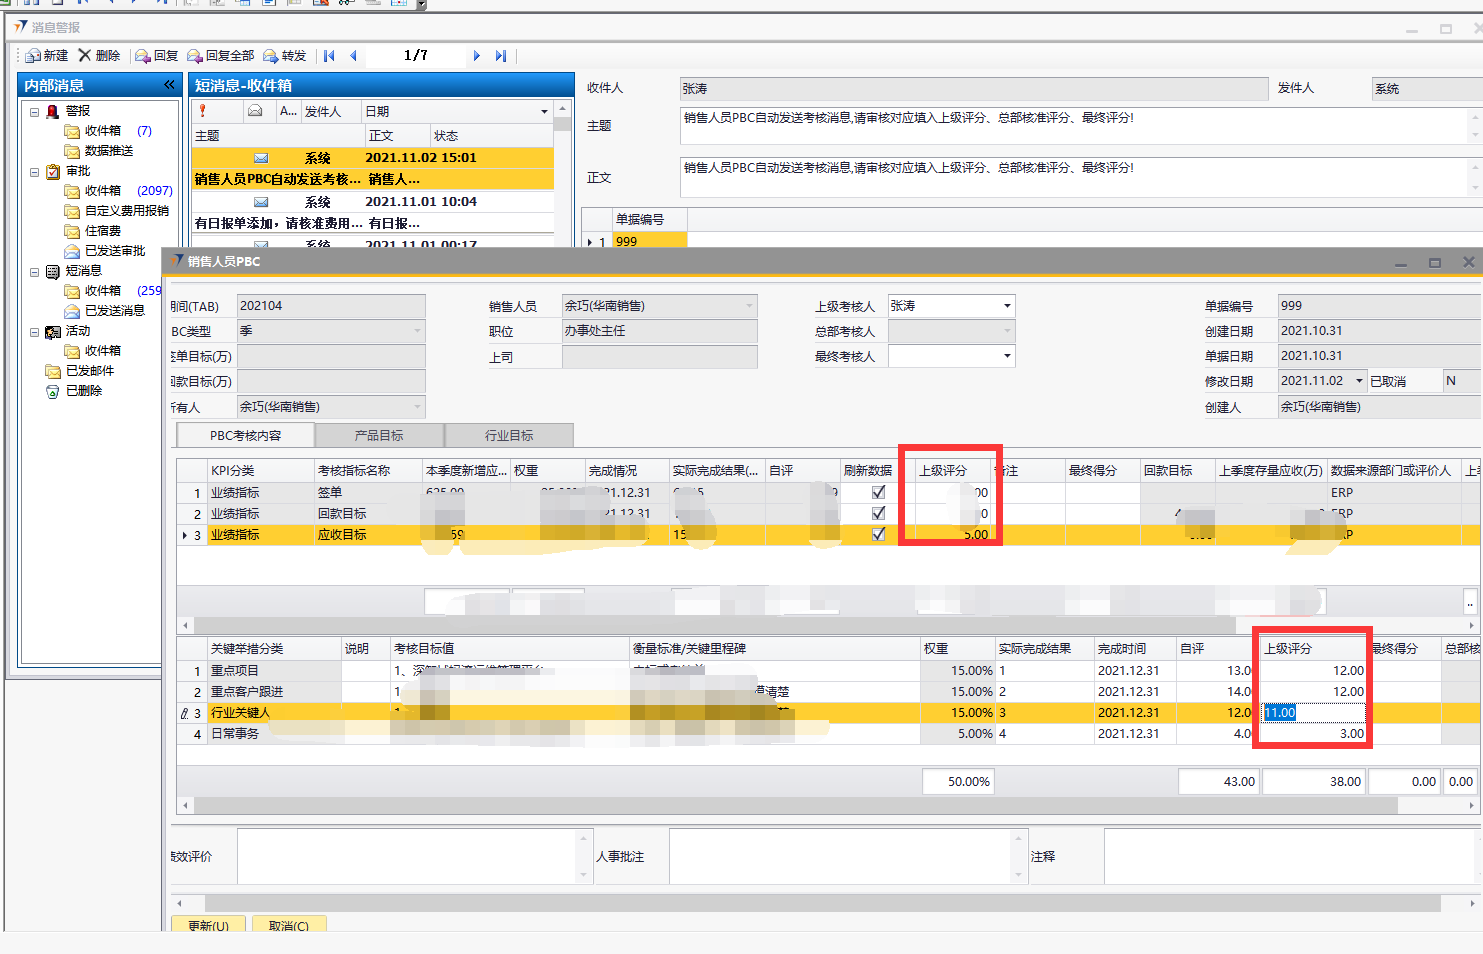The height and width of the screenshot is (954, 1483).
Task: Collapse the 审批 tree node
Action: (x=34, y=172)
